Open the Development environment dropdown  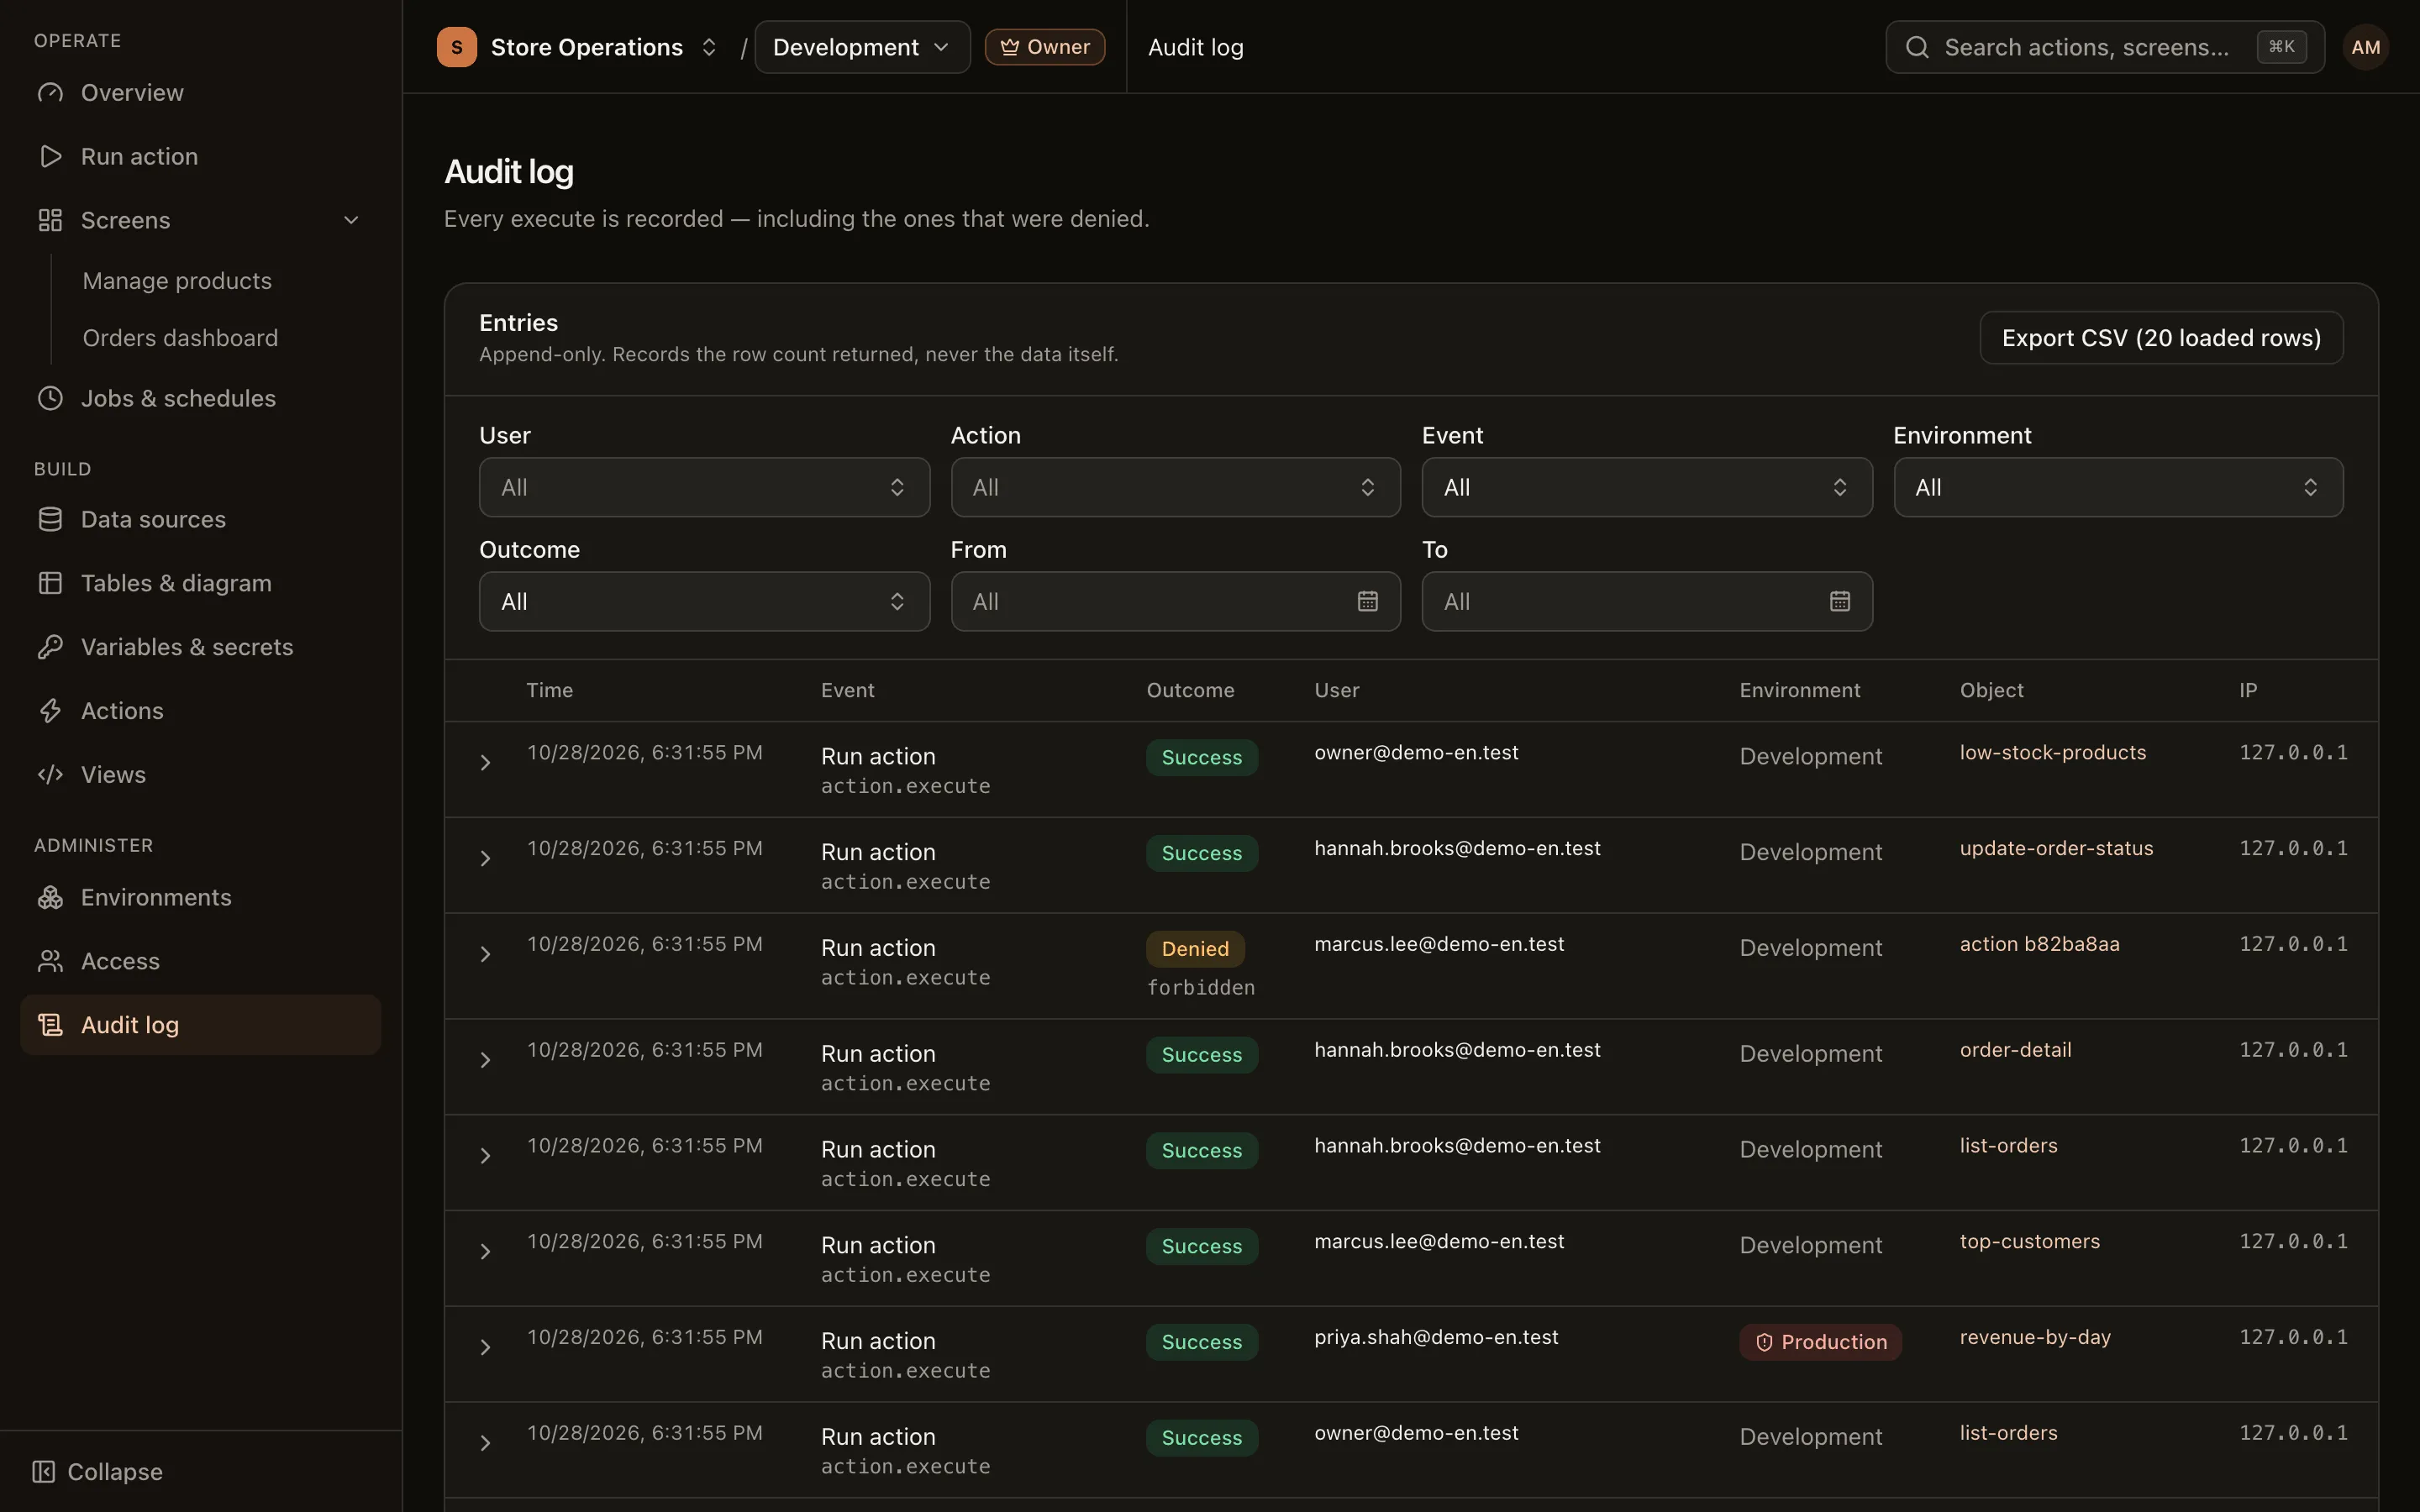[x=862, y=47]
